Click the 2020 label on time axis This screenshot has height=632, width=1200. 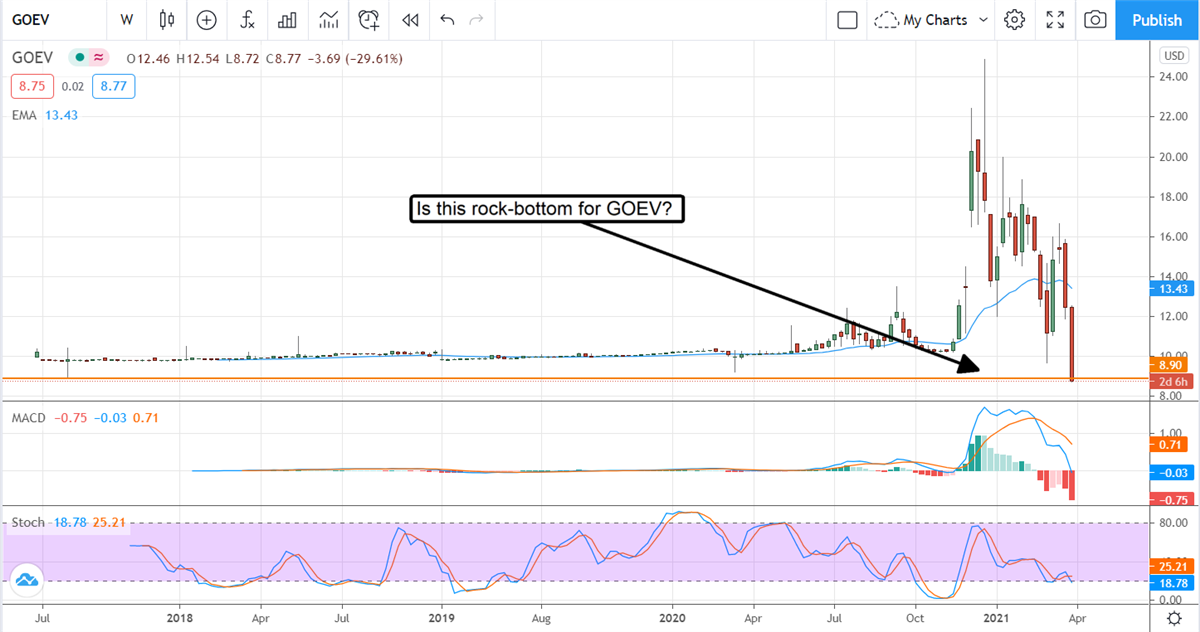coord(671,620)
